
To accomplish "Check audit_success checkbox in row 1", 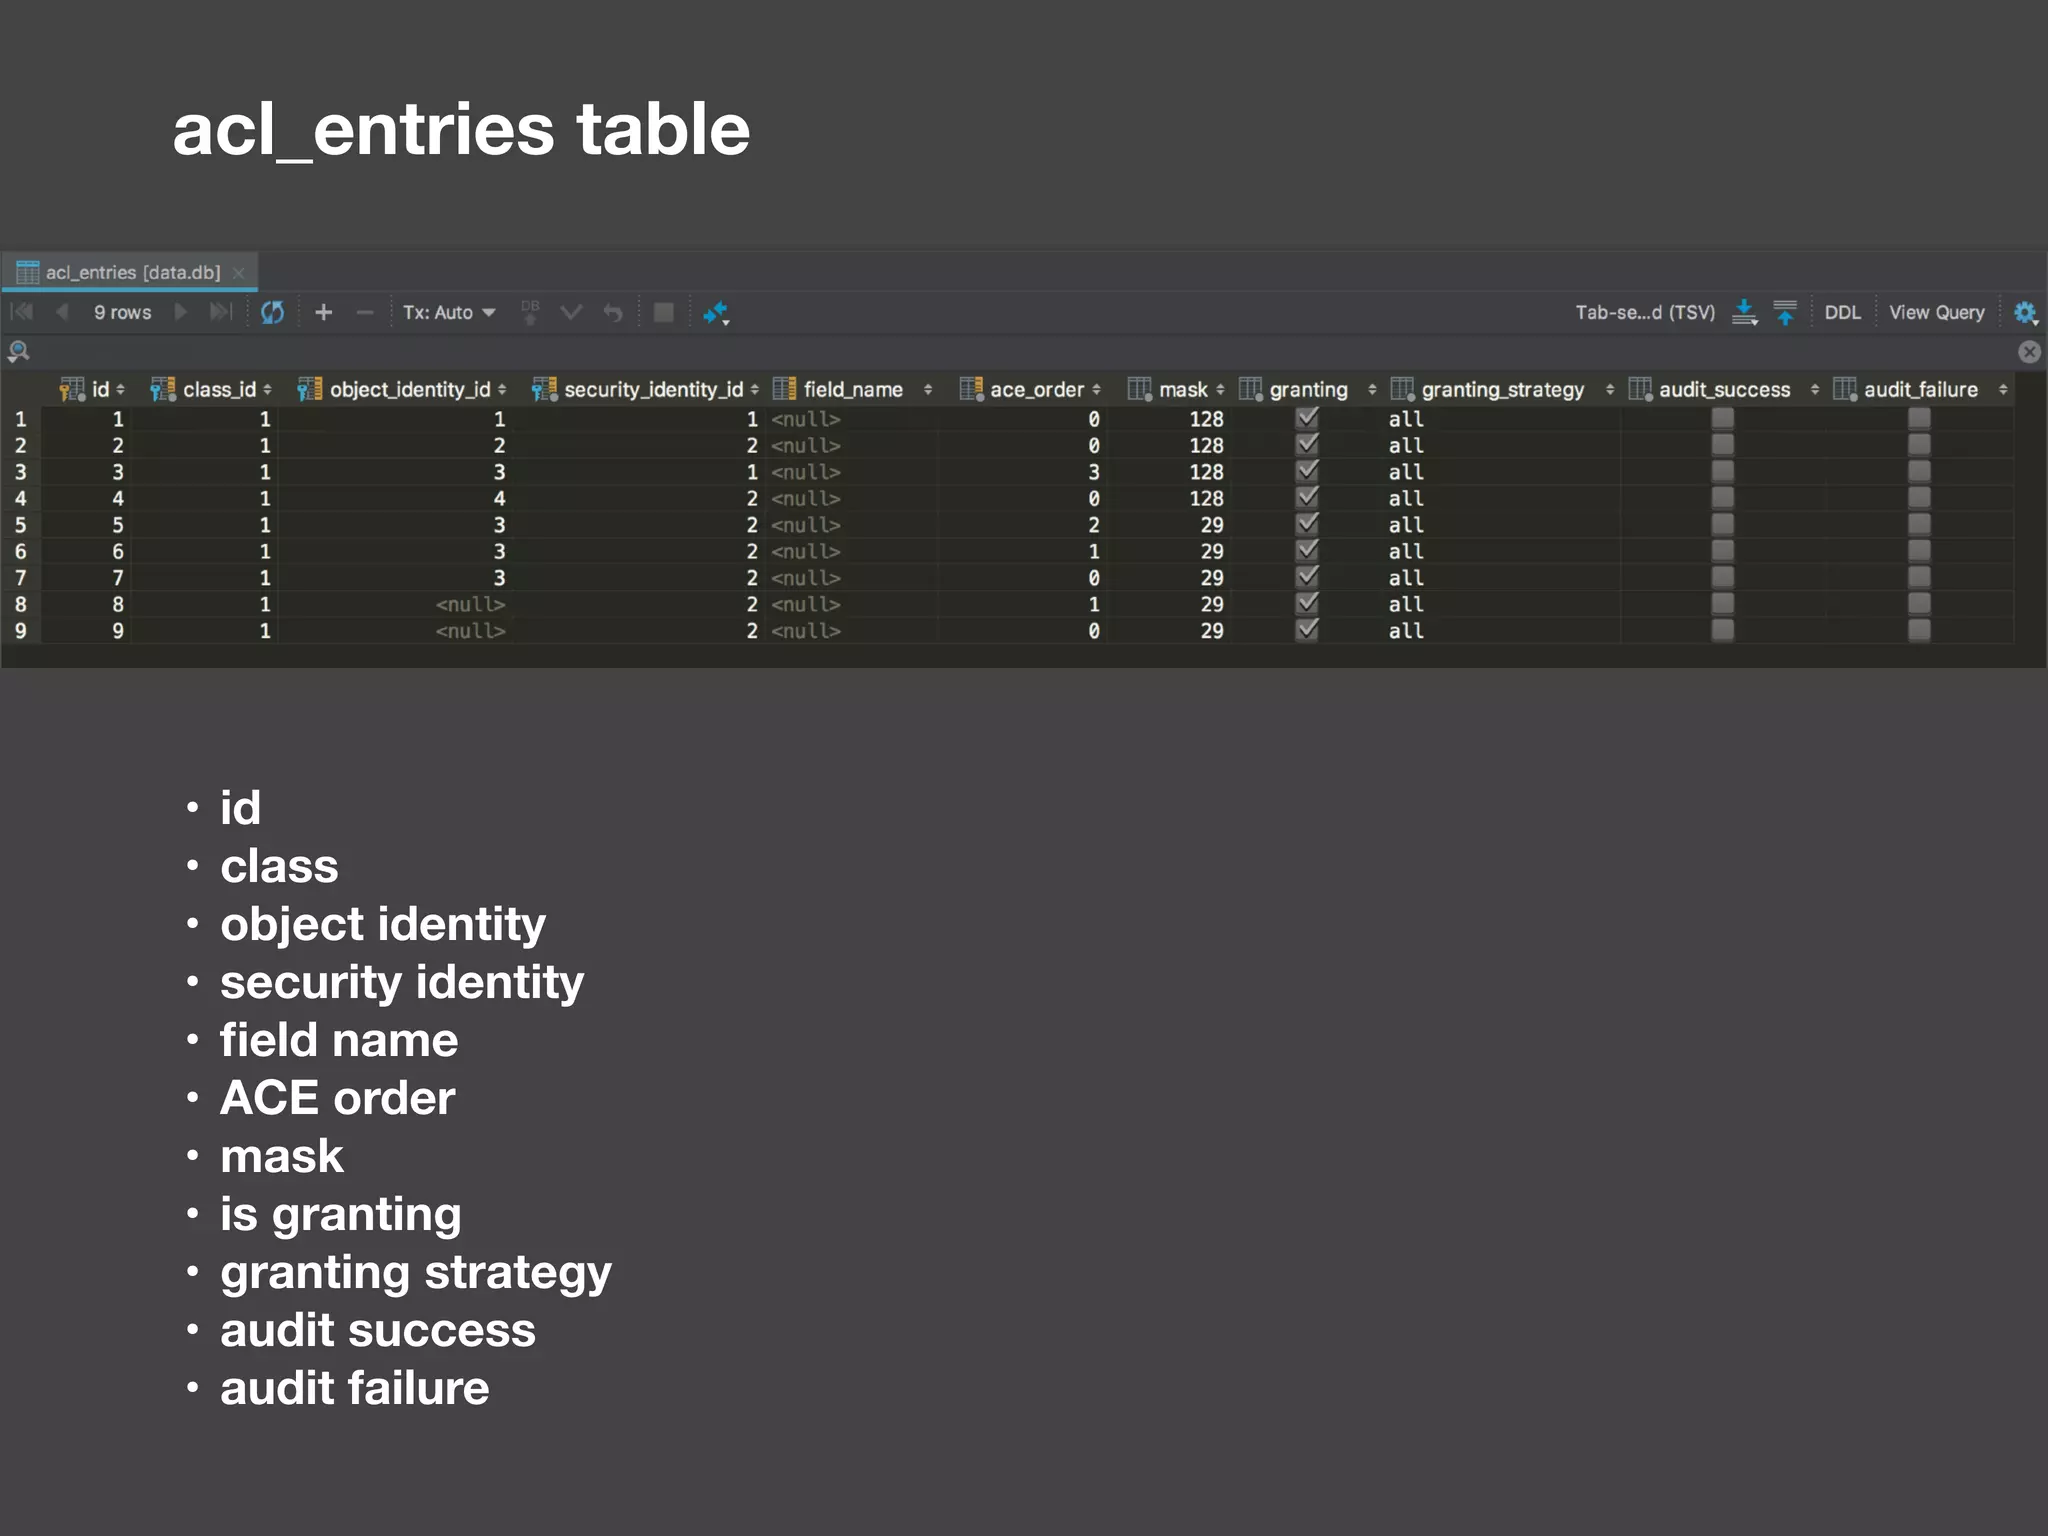I will [x=1722, y=418].
